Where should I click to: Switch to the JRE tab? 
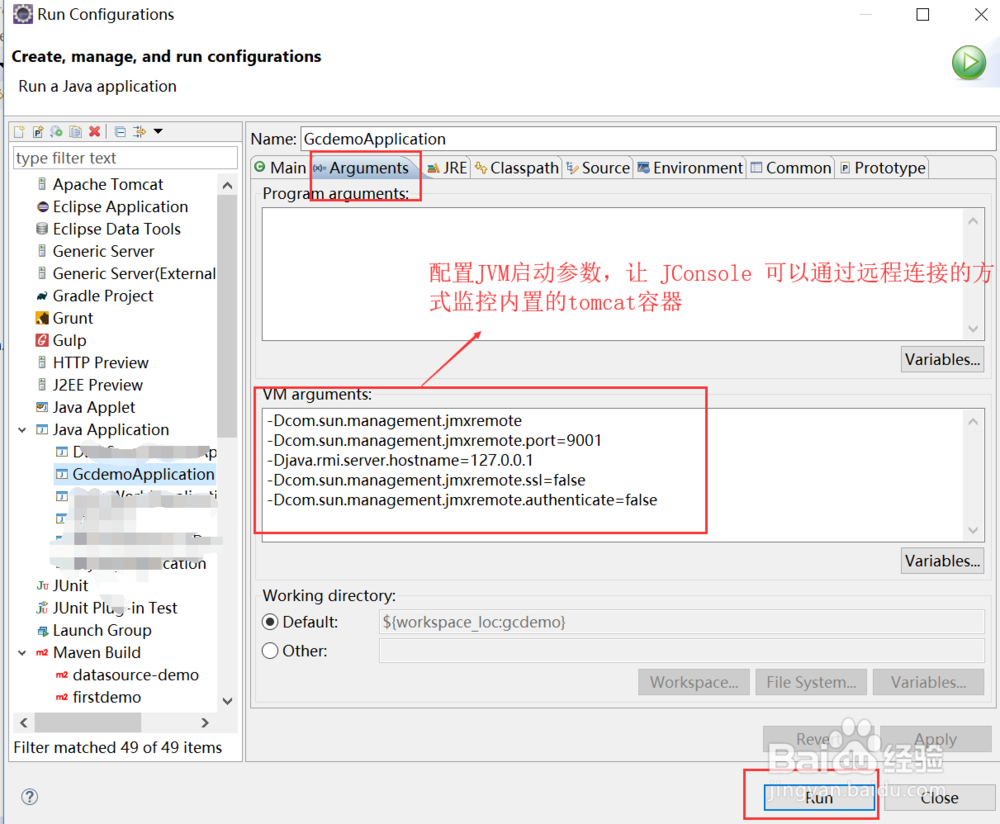pos(448,168)
